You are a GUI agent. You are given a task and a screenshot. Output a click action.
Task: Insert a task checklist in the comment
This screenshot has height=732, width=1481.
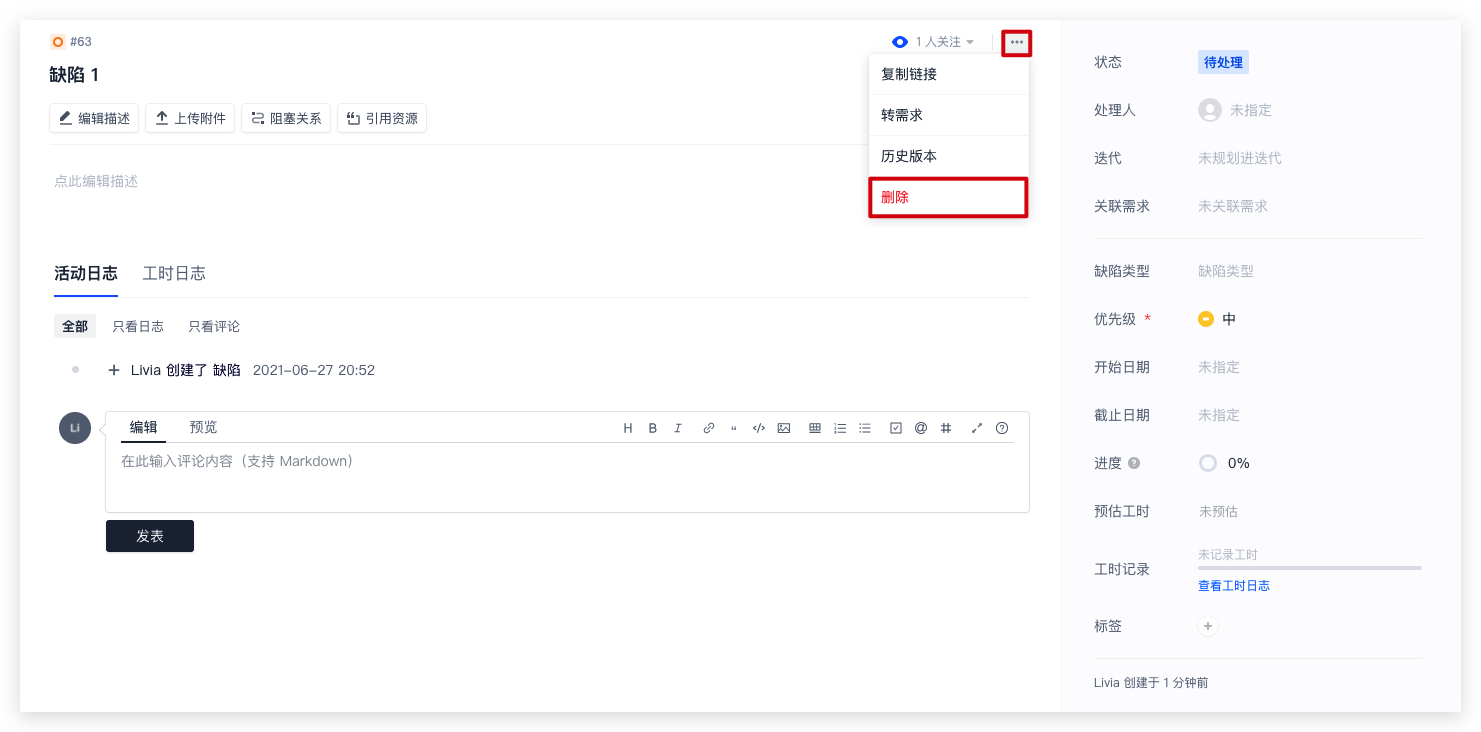(x=896, y=428)
